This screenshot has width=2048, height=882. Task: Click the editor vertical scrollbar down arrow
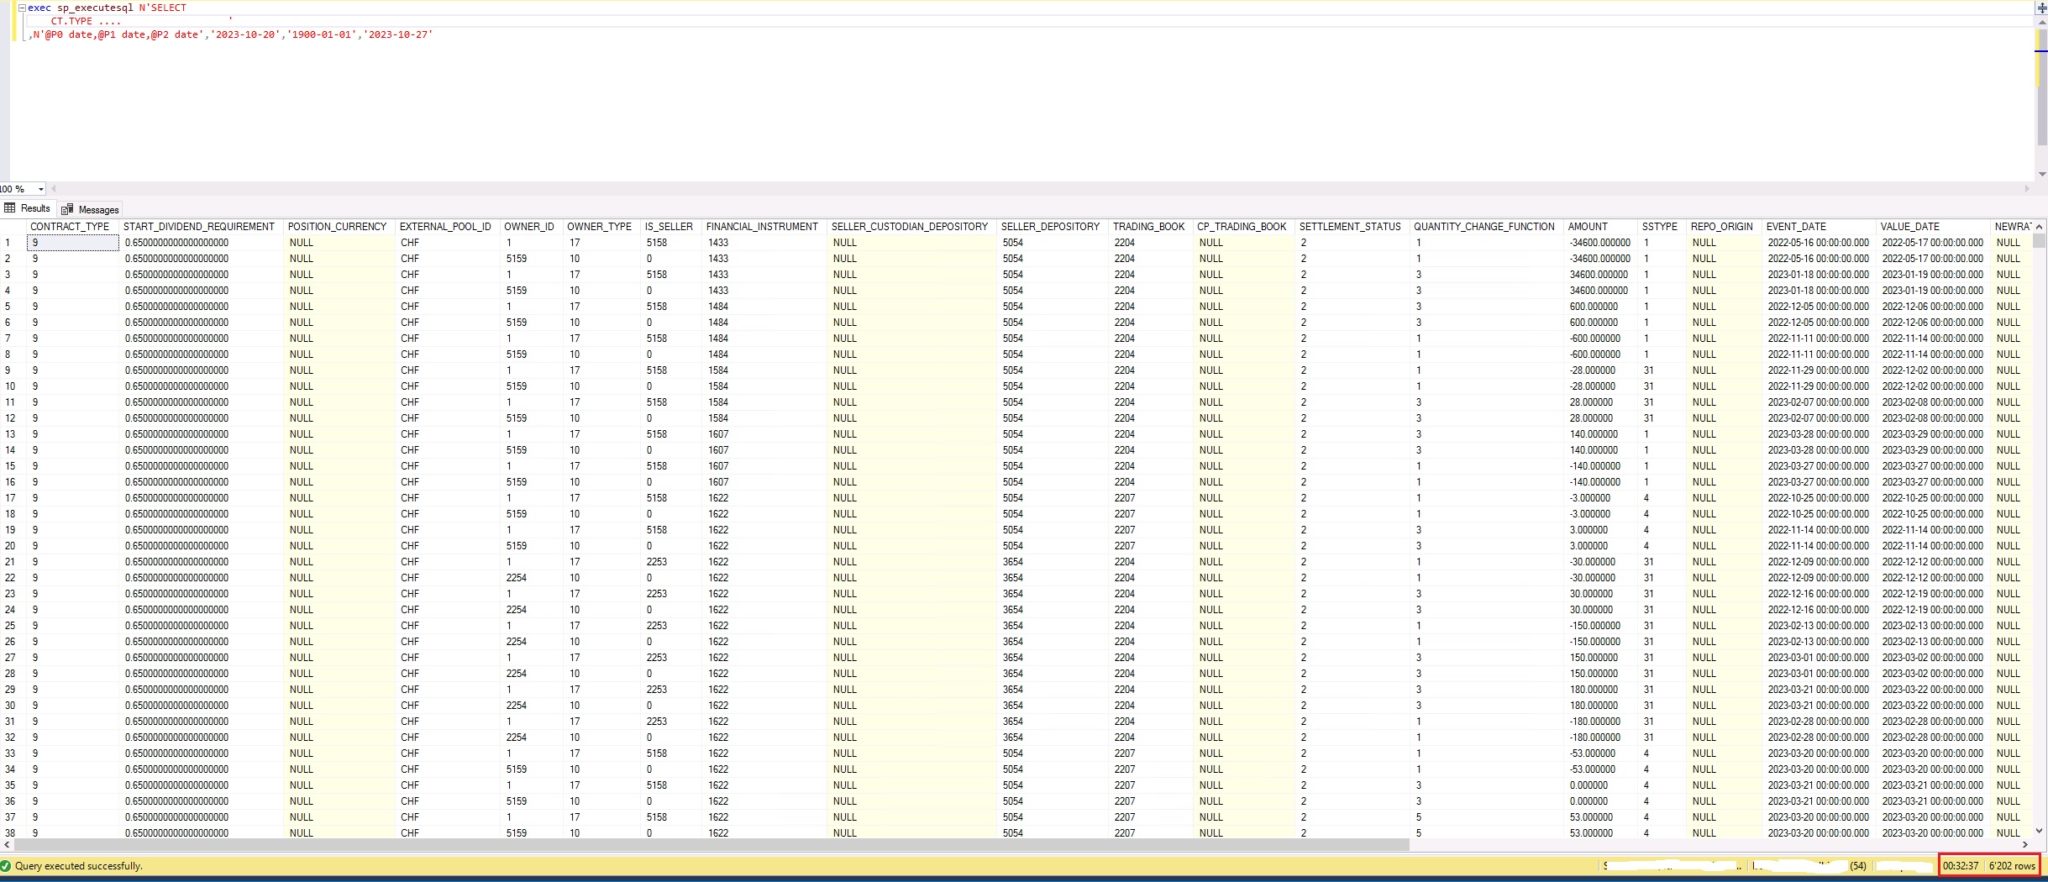pyautogui.click(x=2041, y=176)
